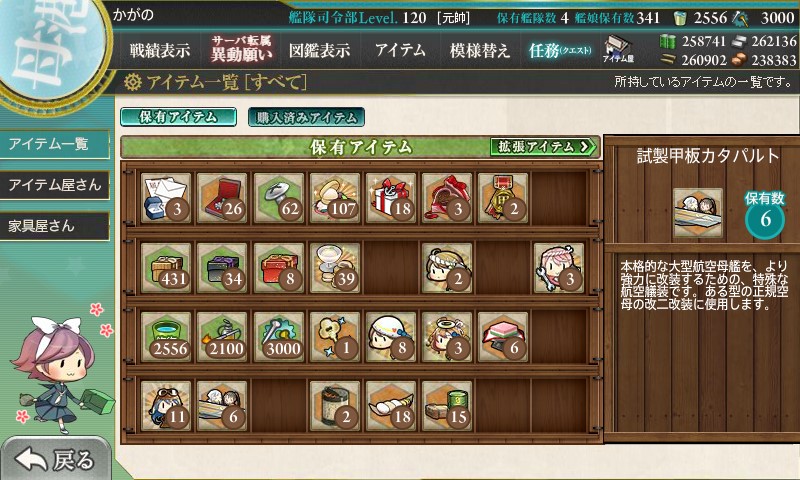Click the 戻る back button

click(x=55, y=459)
